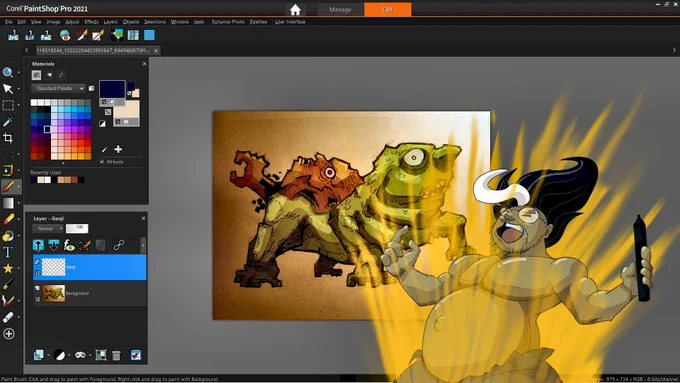Viewport: 680px width, 383px height.
Task: Select the Paint Brush tool
Action: [8, 187]
